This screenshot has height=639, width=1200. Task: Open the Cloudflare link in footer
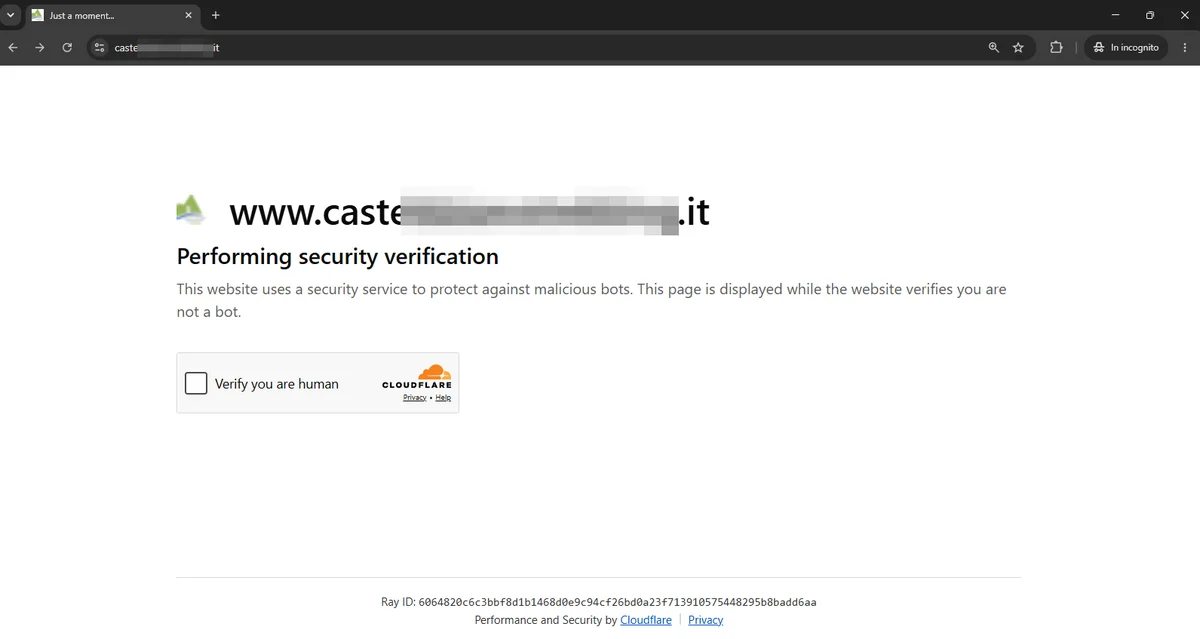coord(646,620)
